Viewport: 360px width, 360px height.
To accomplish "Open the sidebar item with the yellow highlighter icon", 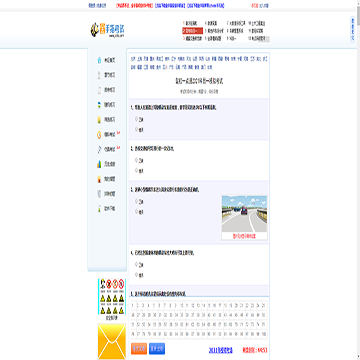I will pyautogui.click(x=106, y=119).
